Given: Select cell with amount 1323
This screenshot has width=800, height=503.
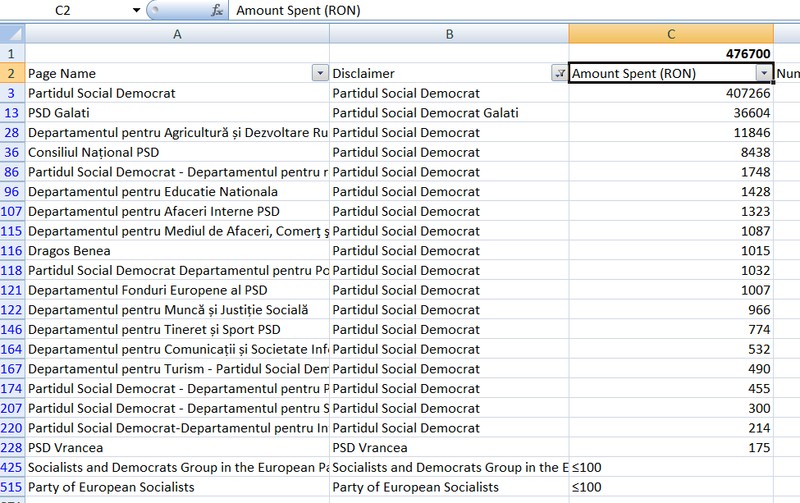Looking at the screenshot, I should point(671,212).
